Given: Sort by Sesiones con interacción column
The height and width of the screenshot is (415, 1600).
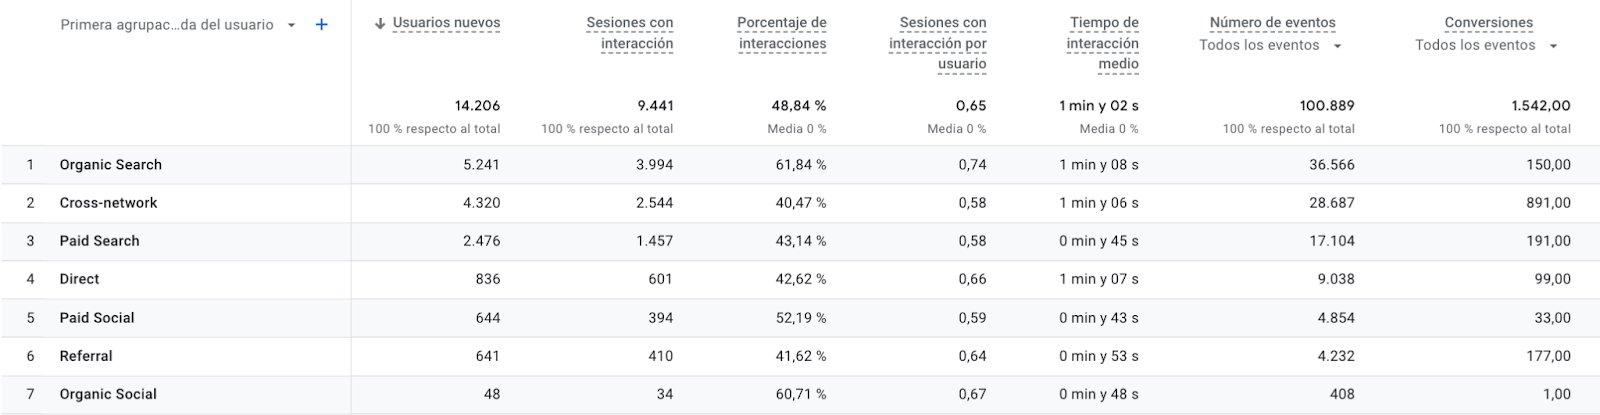Looking at the screenshot, I should tap(630, 33).
